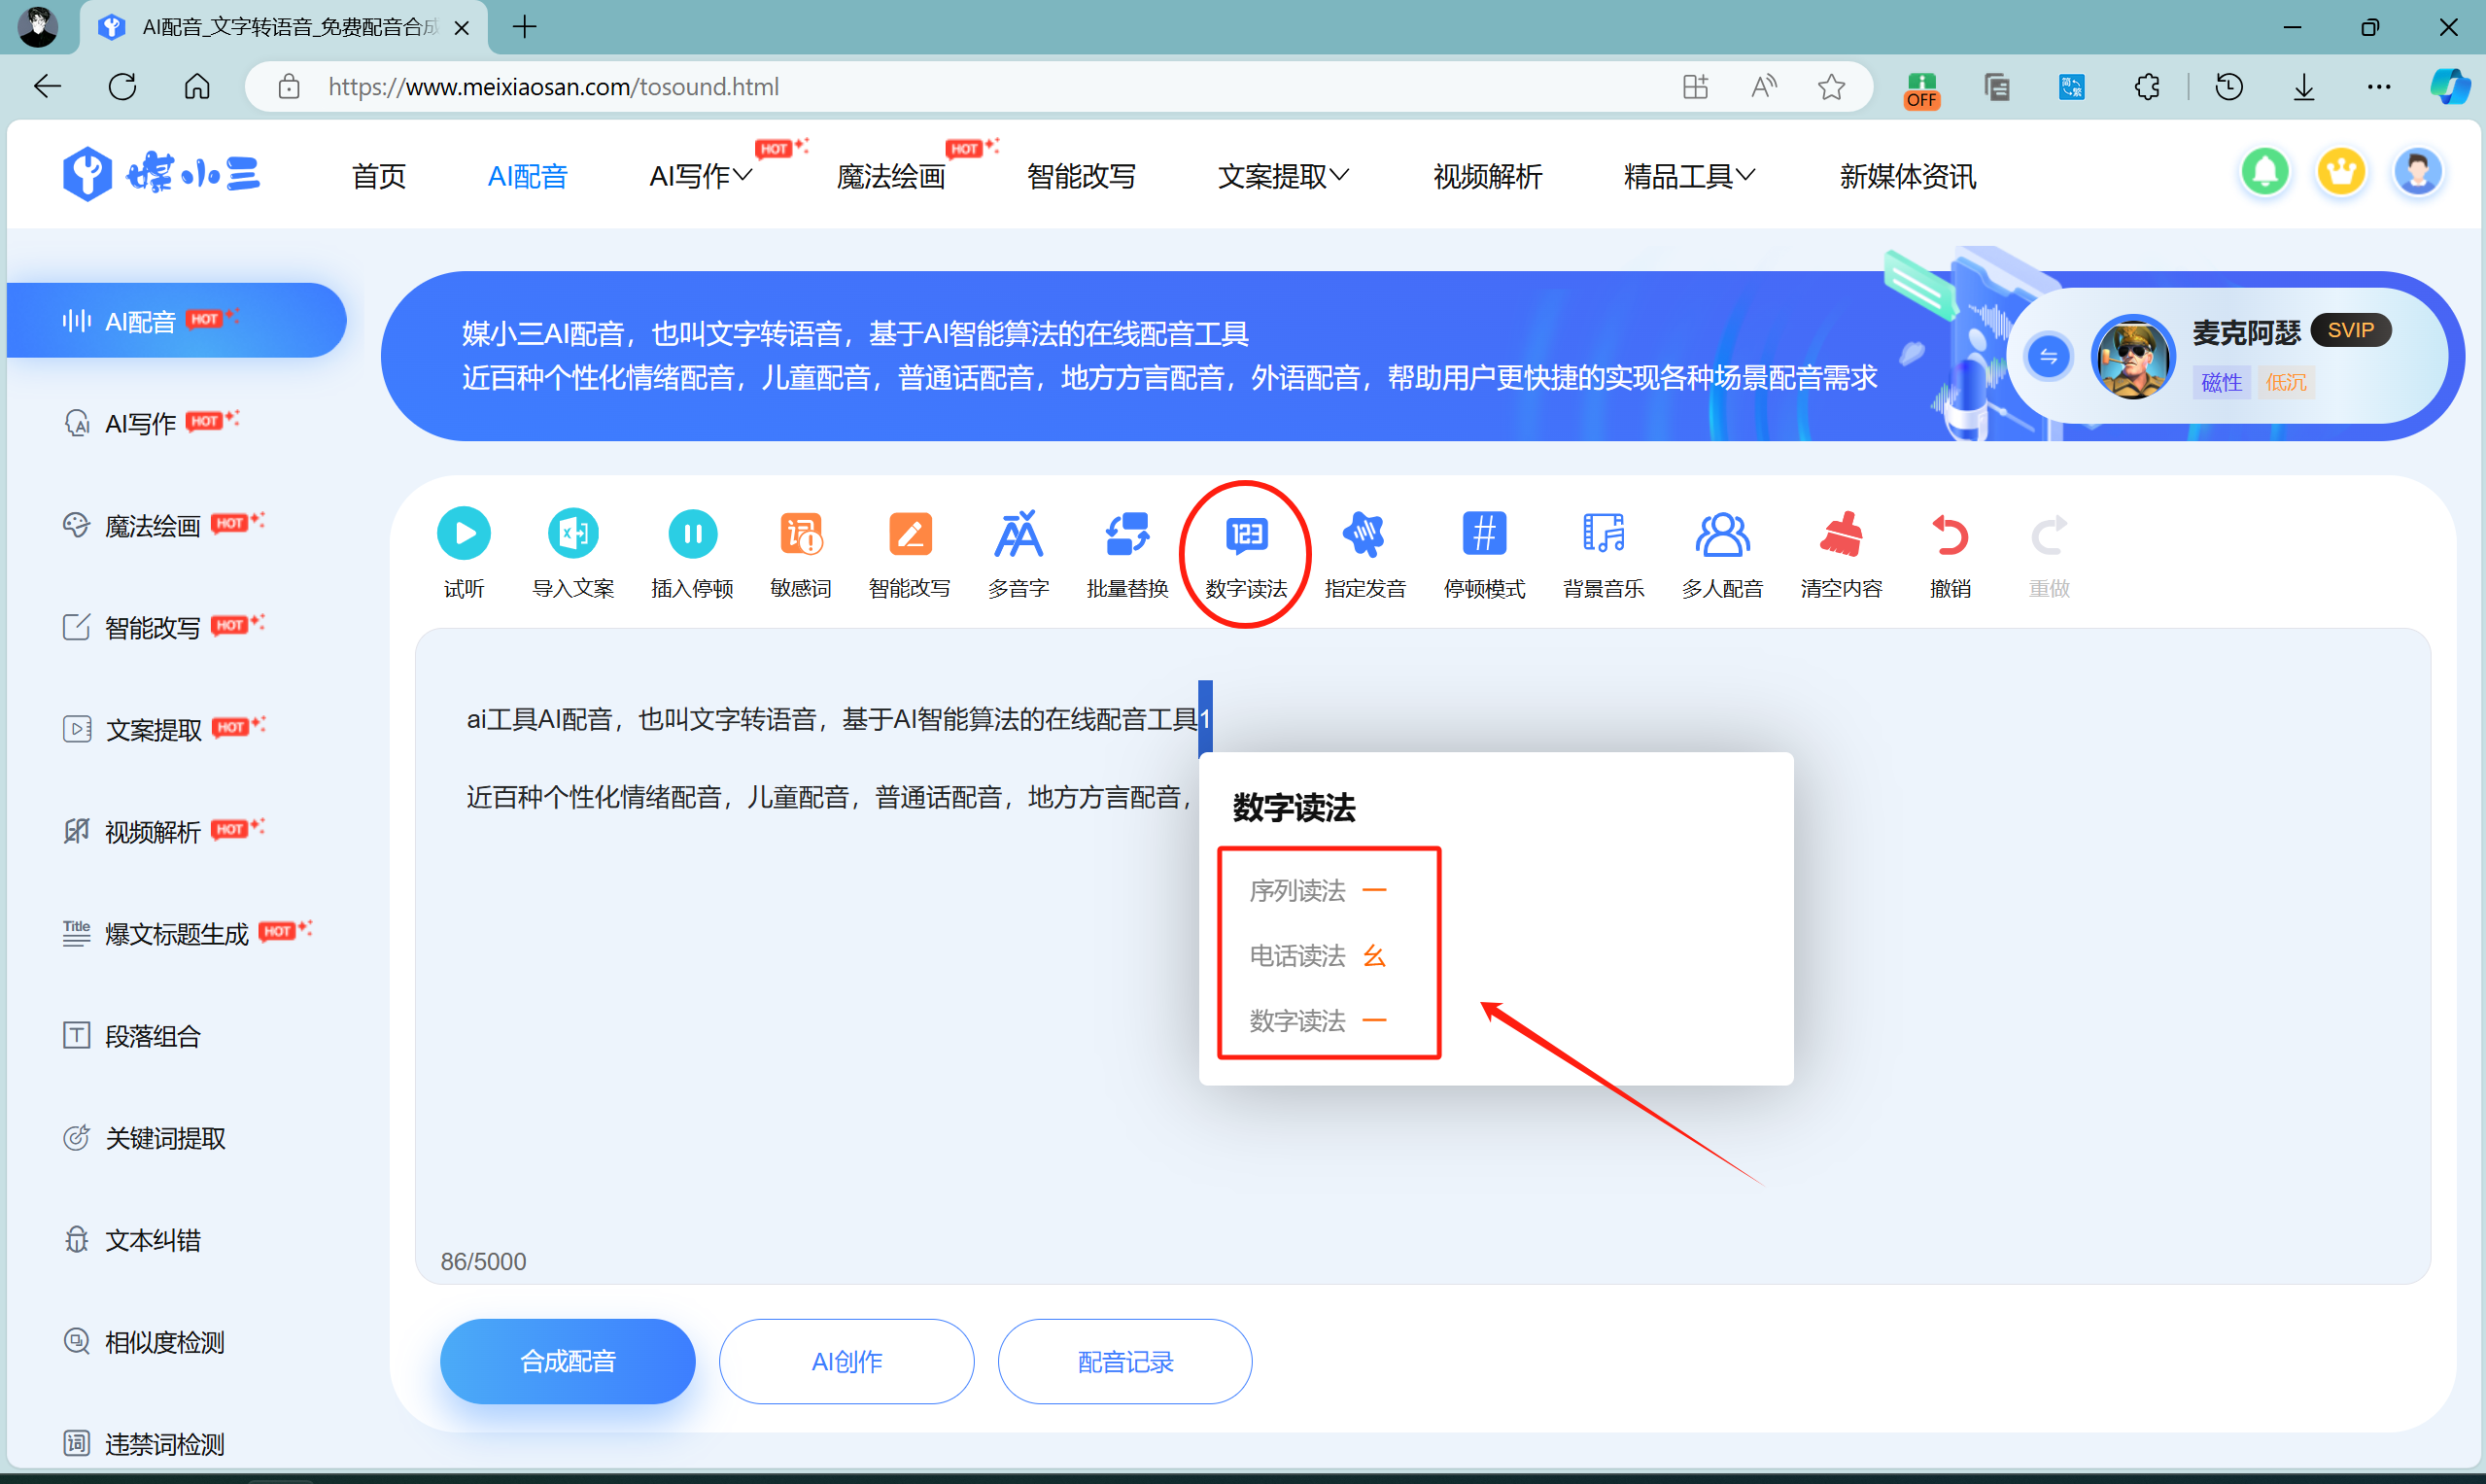Click the 合成配音 button
The width and height of the screenshot is (2486, 1484).
tap(567, 1361)
